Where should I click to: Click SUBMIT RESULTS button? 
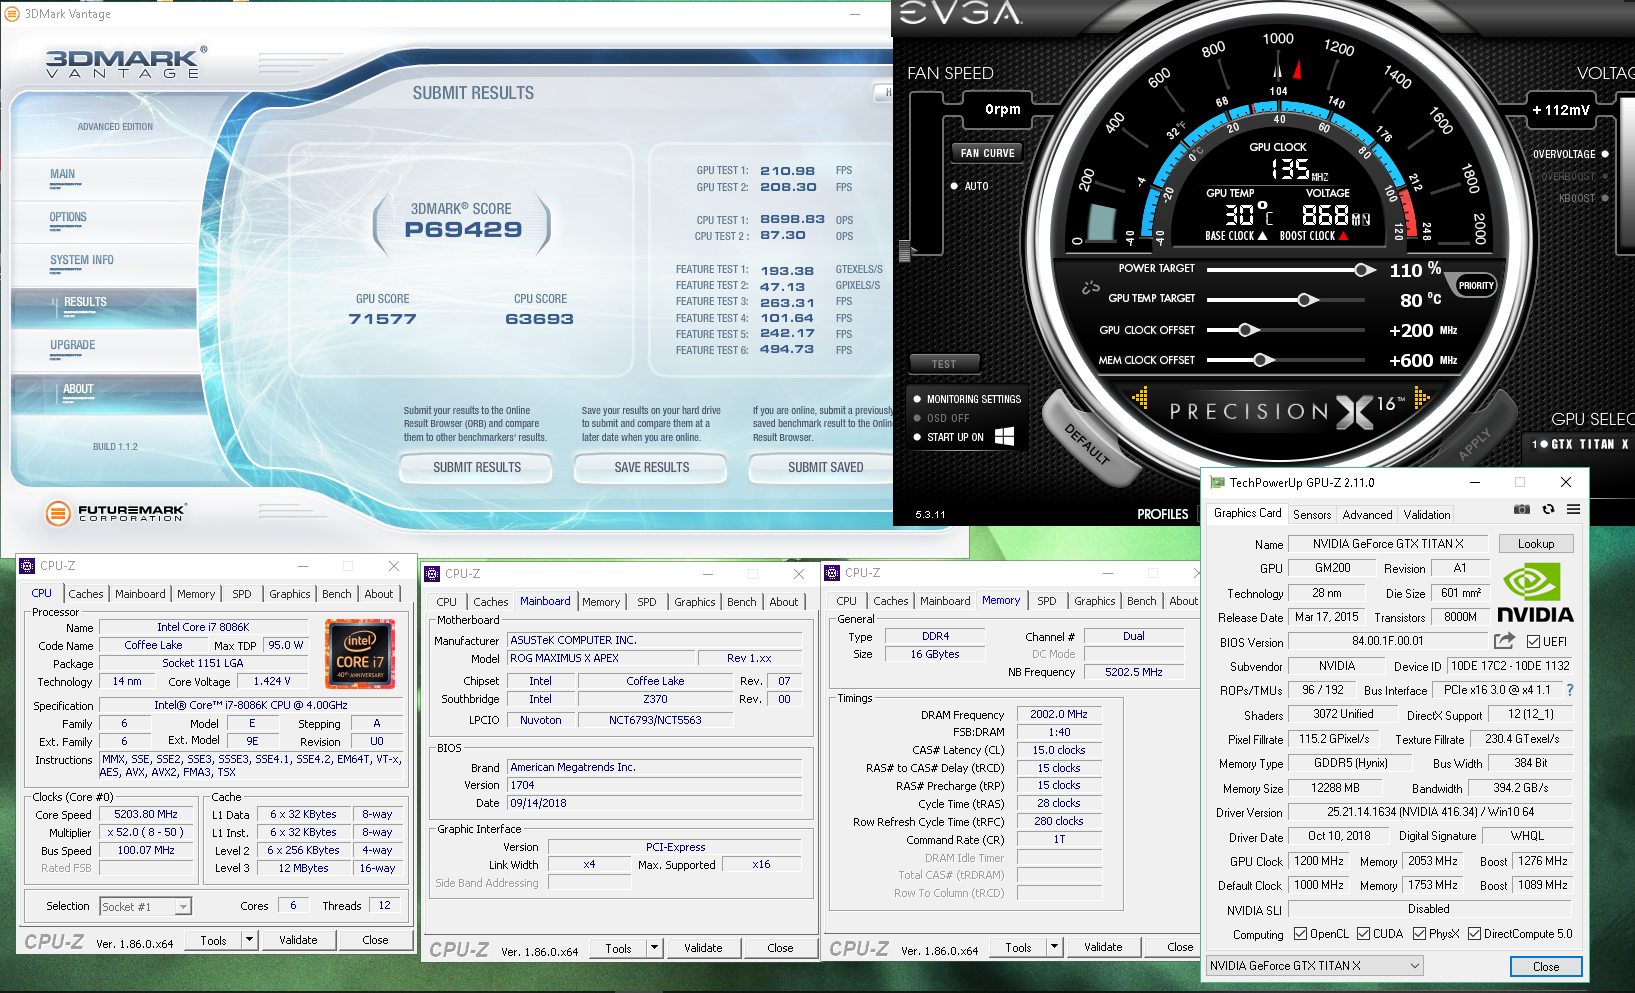point(477,468)
